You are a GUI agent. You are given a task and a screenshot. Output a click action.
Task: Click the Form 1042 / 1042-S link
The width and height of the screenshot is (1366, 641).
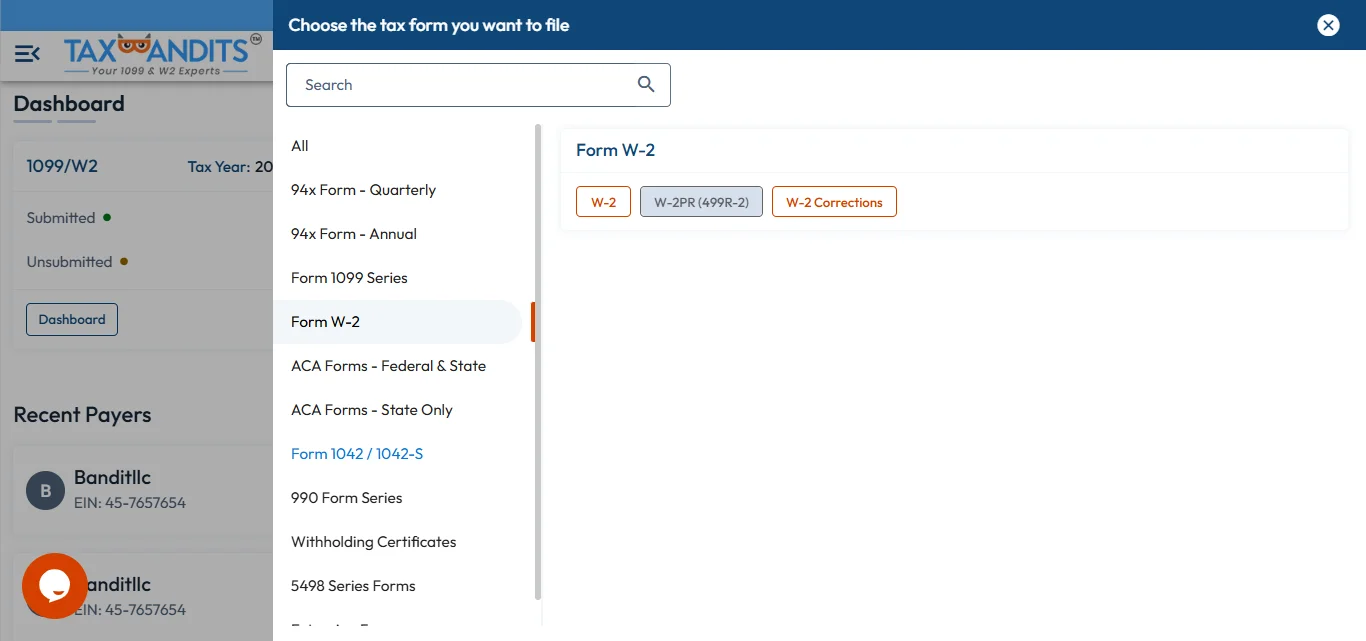click(357, 453)
